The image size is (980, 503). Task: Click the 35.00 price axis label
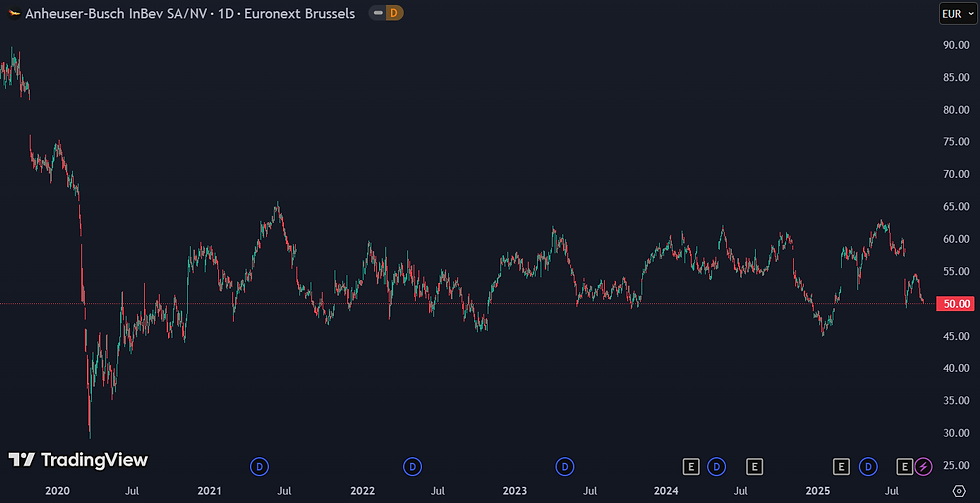(x=956, y=401)
